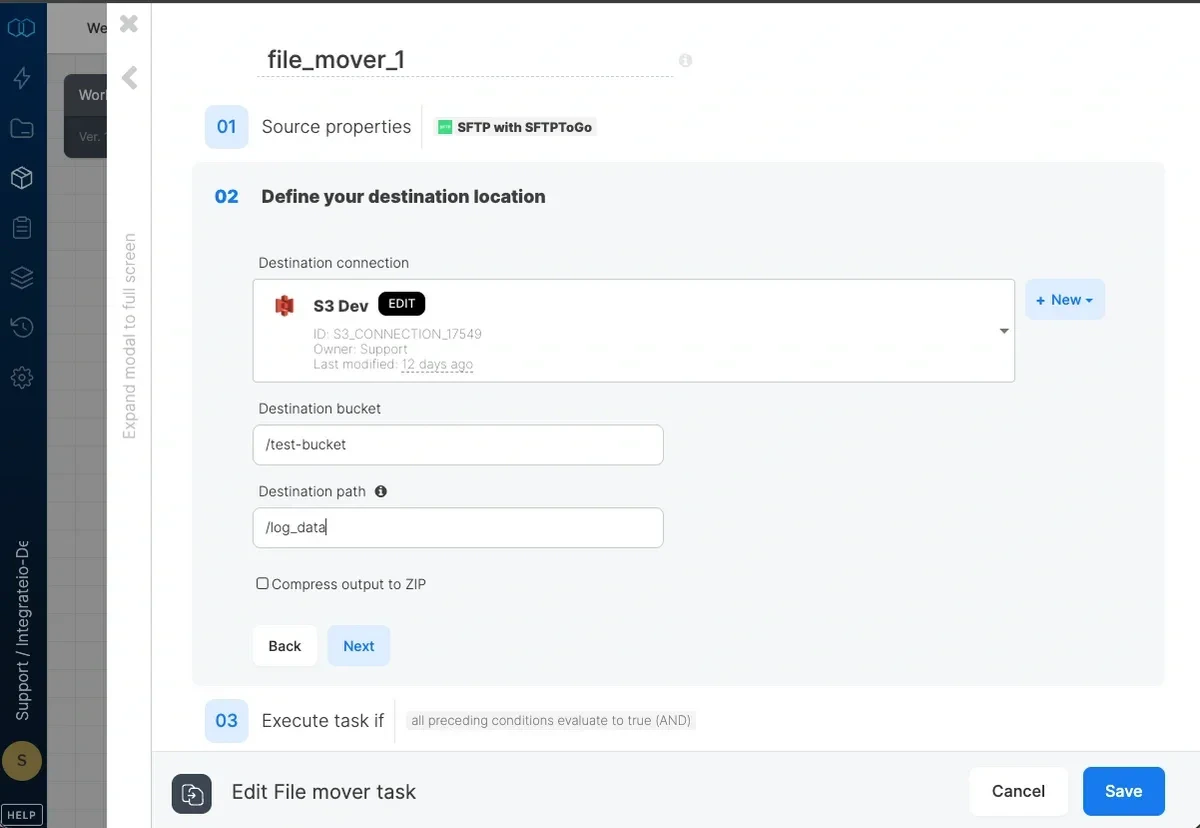Enable the Compress output to ZIP checkbox
This screenshot has height=828, width=1200.
[262, 583]
